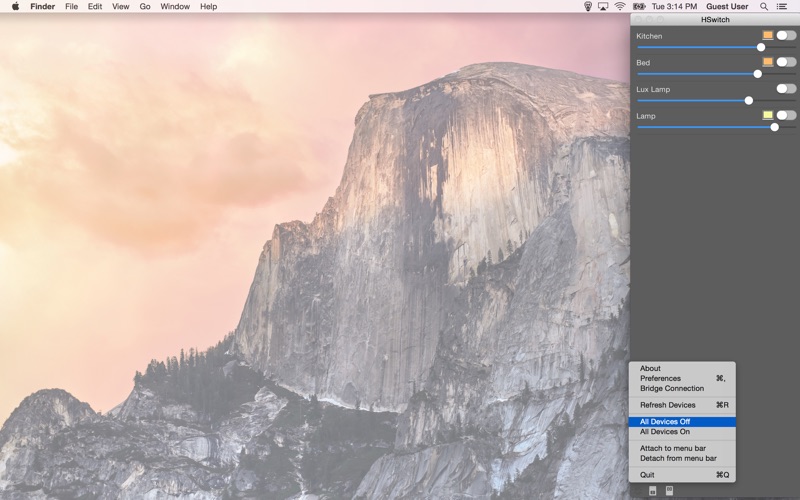Screen dimensions: 800x500
Task: Open the Finder menu in menu bar
Action: point(42,7)
